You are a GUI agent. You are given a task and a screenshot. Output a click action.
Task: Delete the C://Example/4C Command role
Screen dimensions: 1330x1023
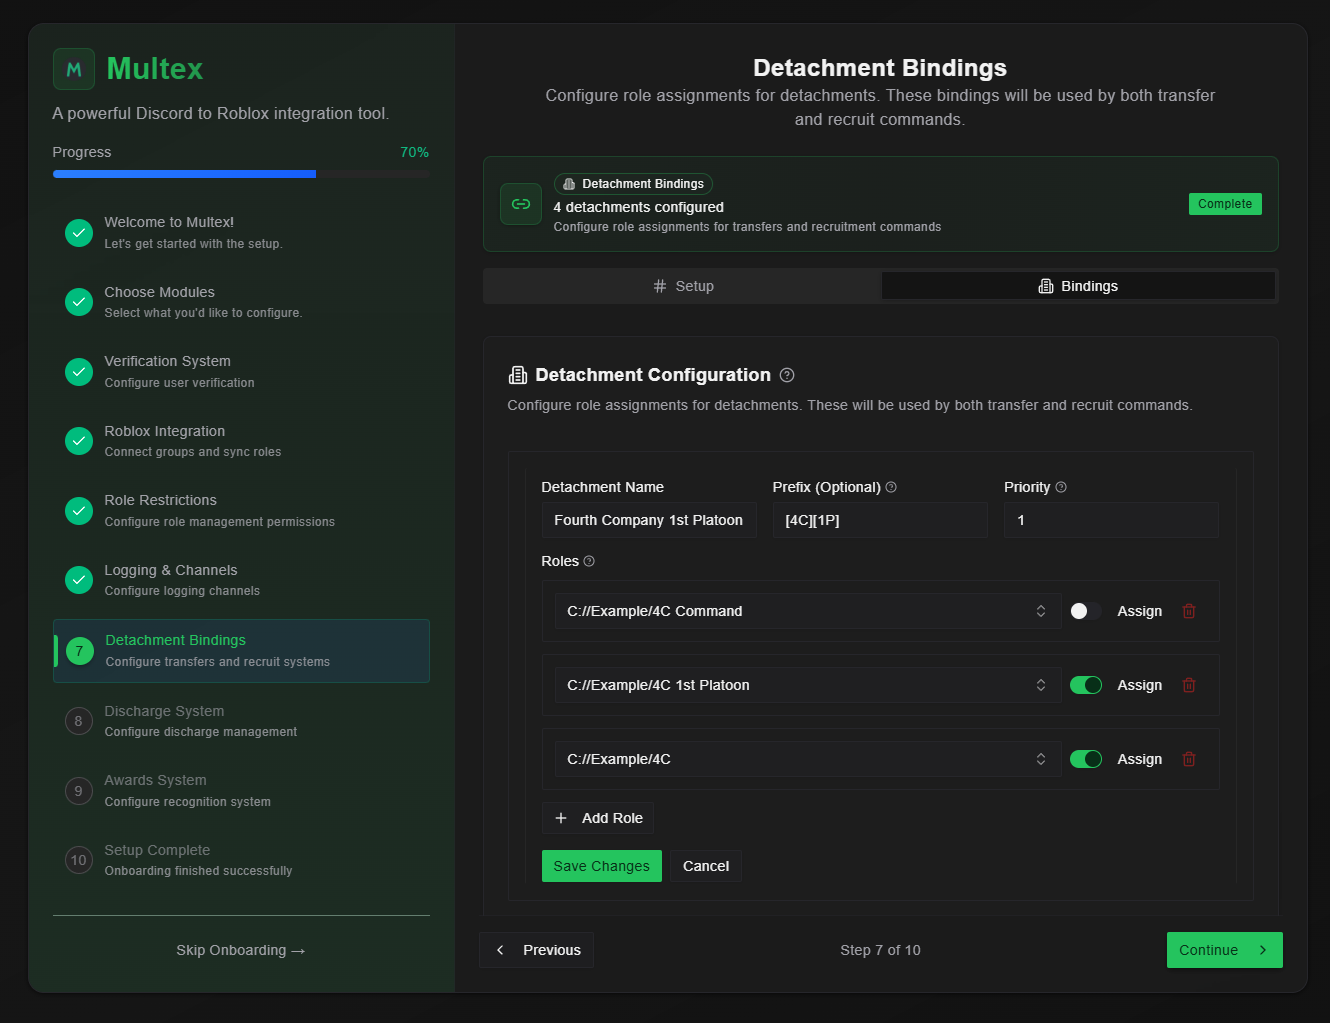tap(1189, 611)
